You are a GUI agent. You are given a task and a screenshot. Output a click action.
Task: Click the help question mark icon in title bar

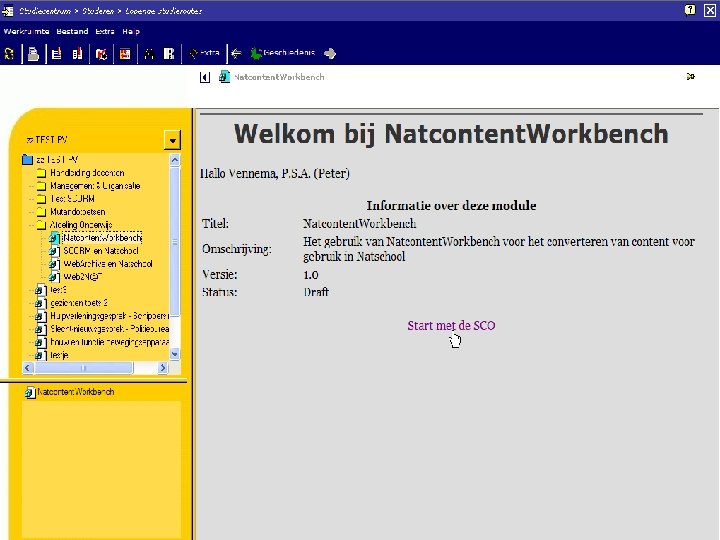[690, 10]
